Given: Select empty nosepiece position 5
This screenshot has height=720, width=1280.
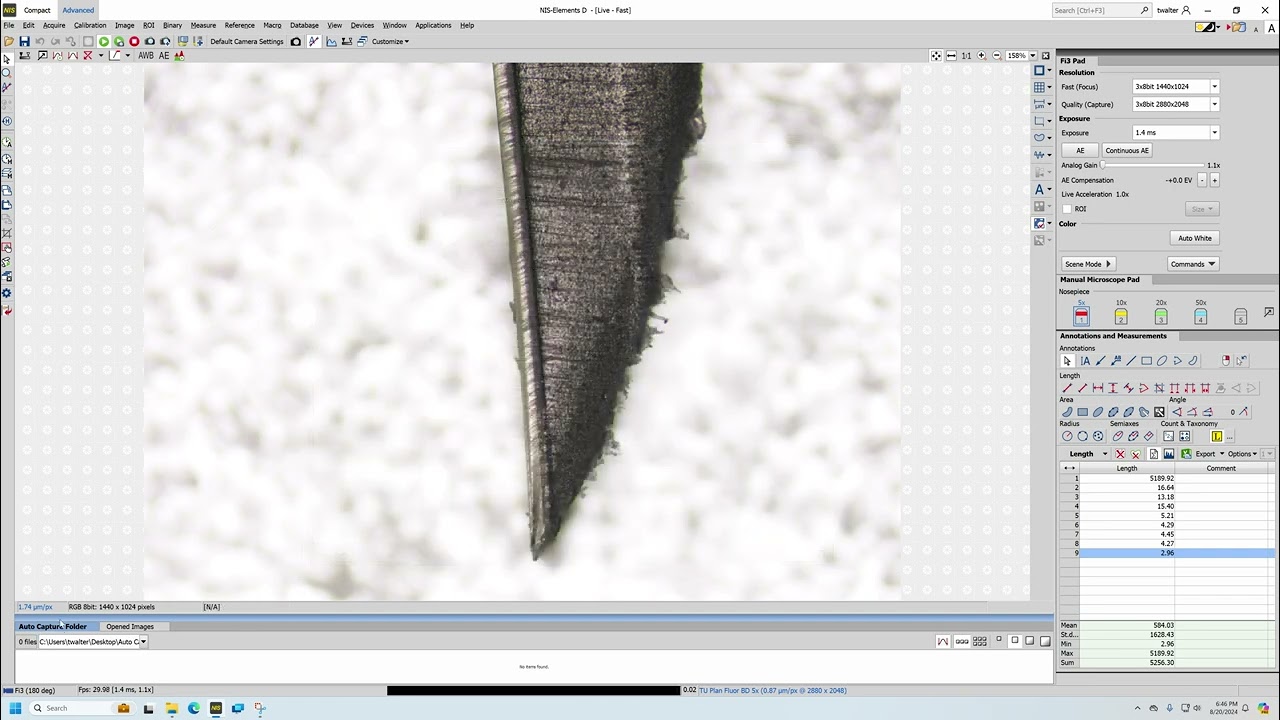Looking at the screenshot, I should (x=1241, y=316).
